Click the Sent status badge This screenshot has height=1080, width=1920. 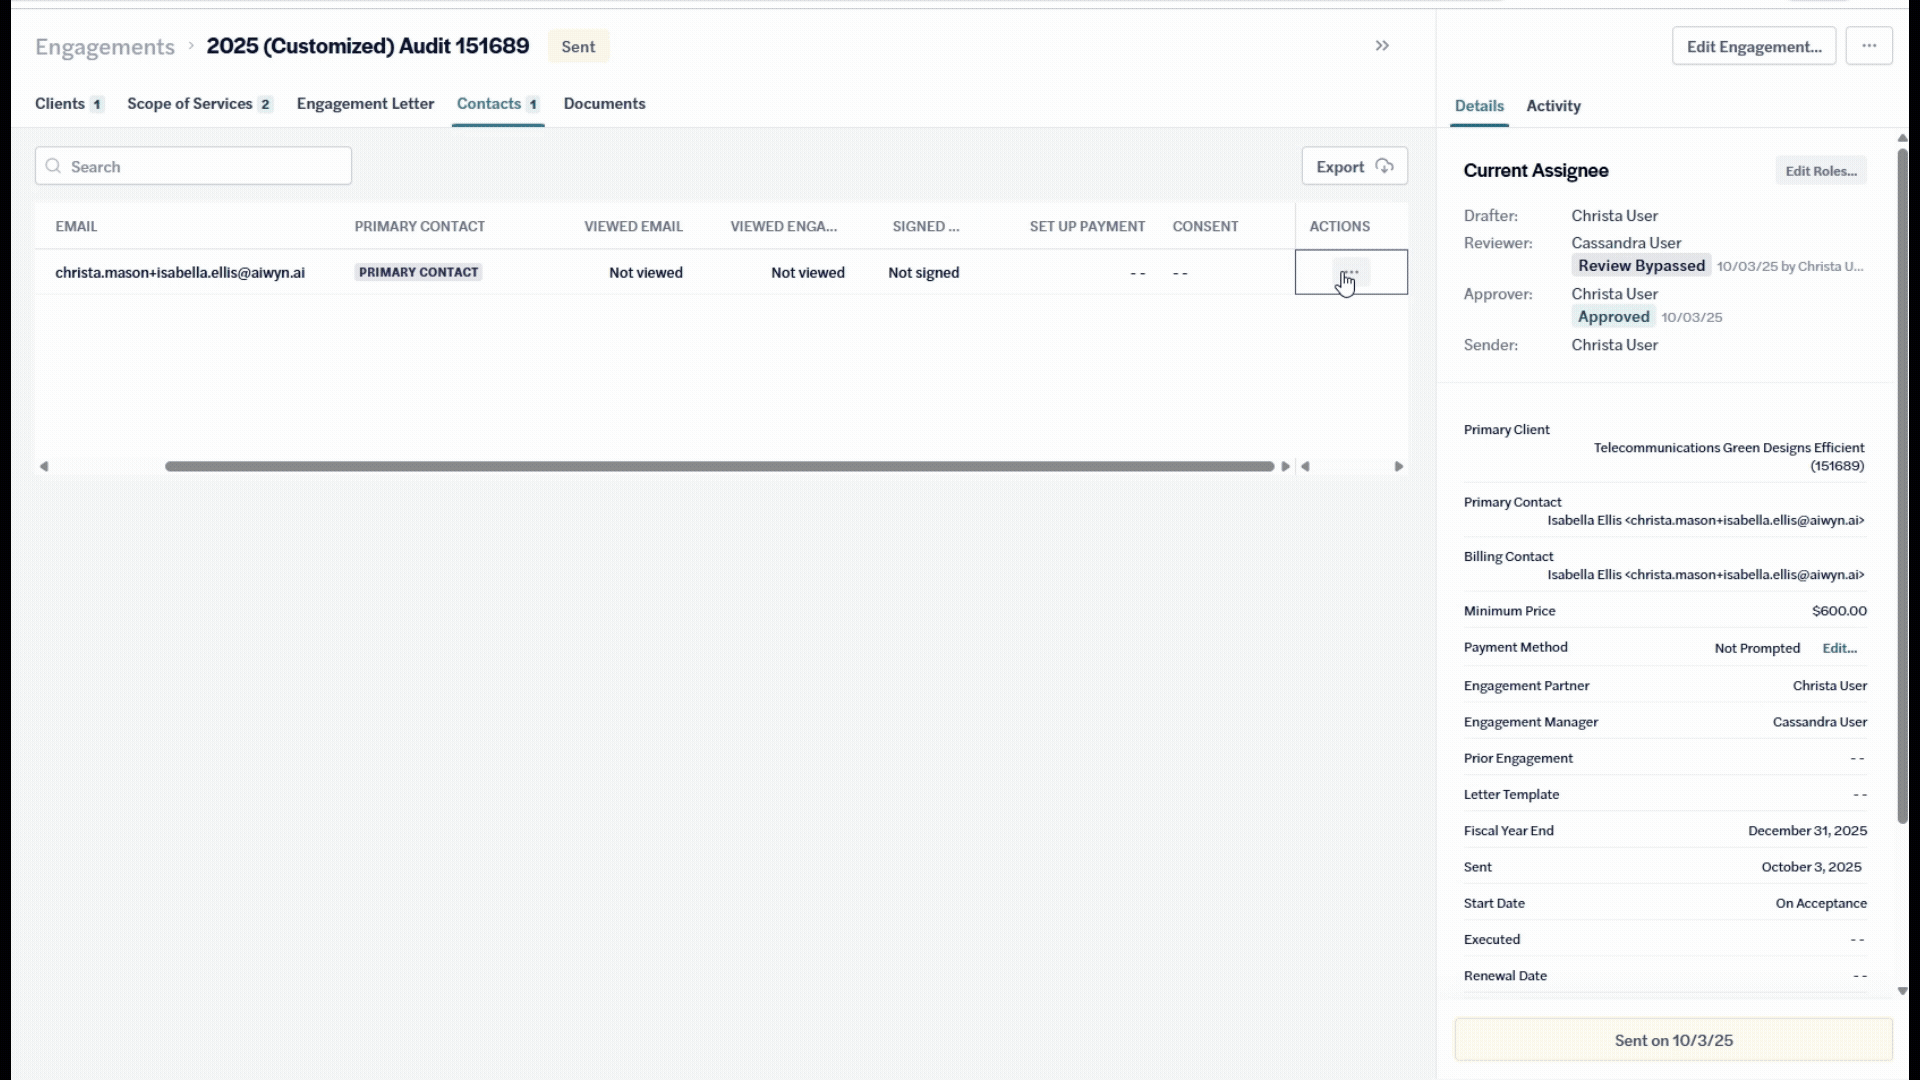[x=578, y=46]
